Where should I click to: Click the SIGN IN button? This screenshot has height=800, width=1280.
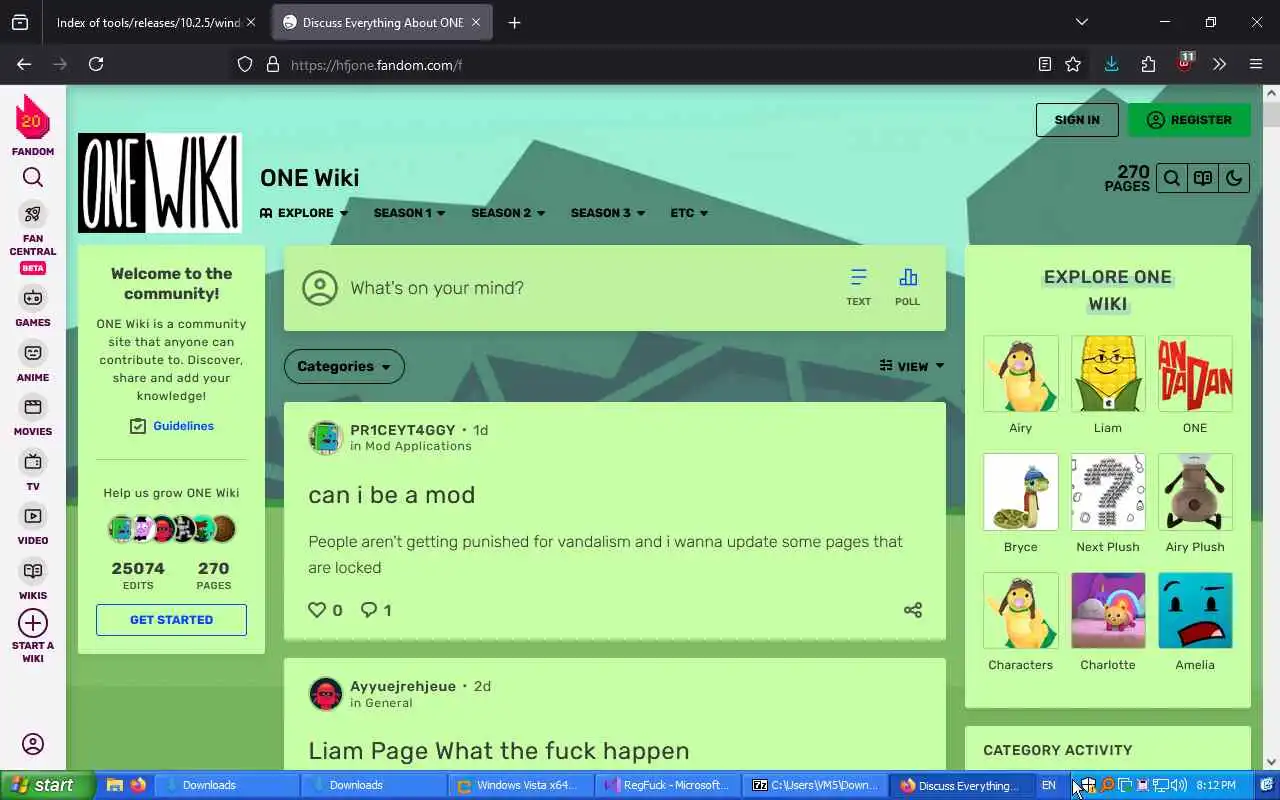point(1077,120)
